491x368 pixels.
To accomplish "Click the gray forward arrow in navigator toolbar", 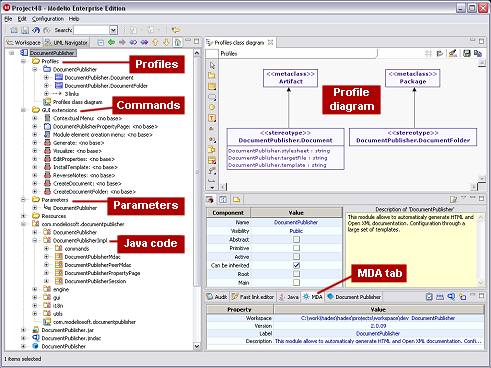I will pos(122,42).
